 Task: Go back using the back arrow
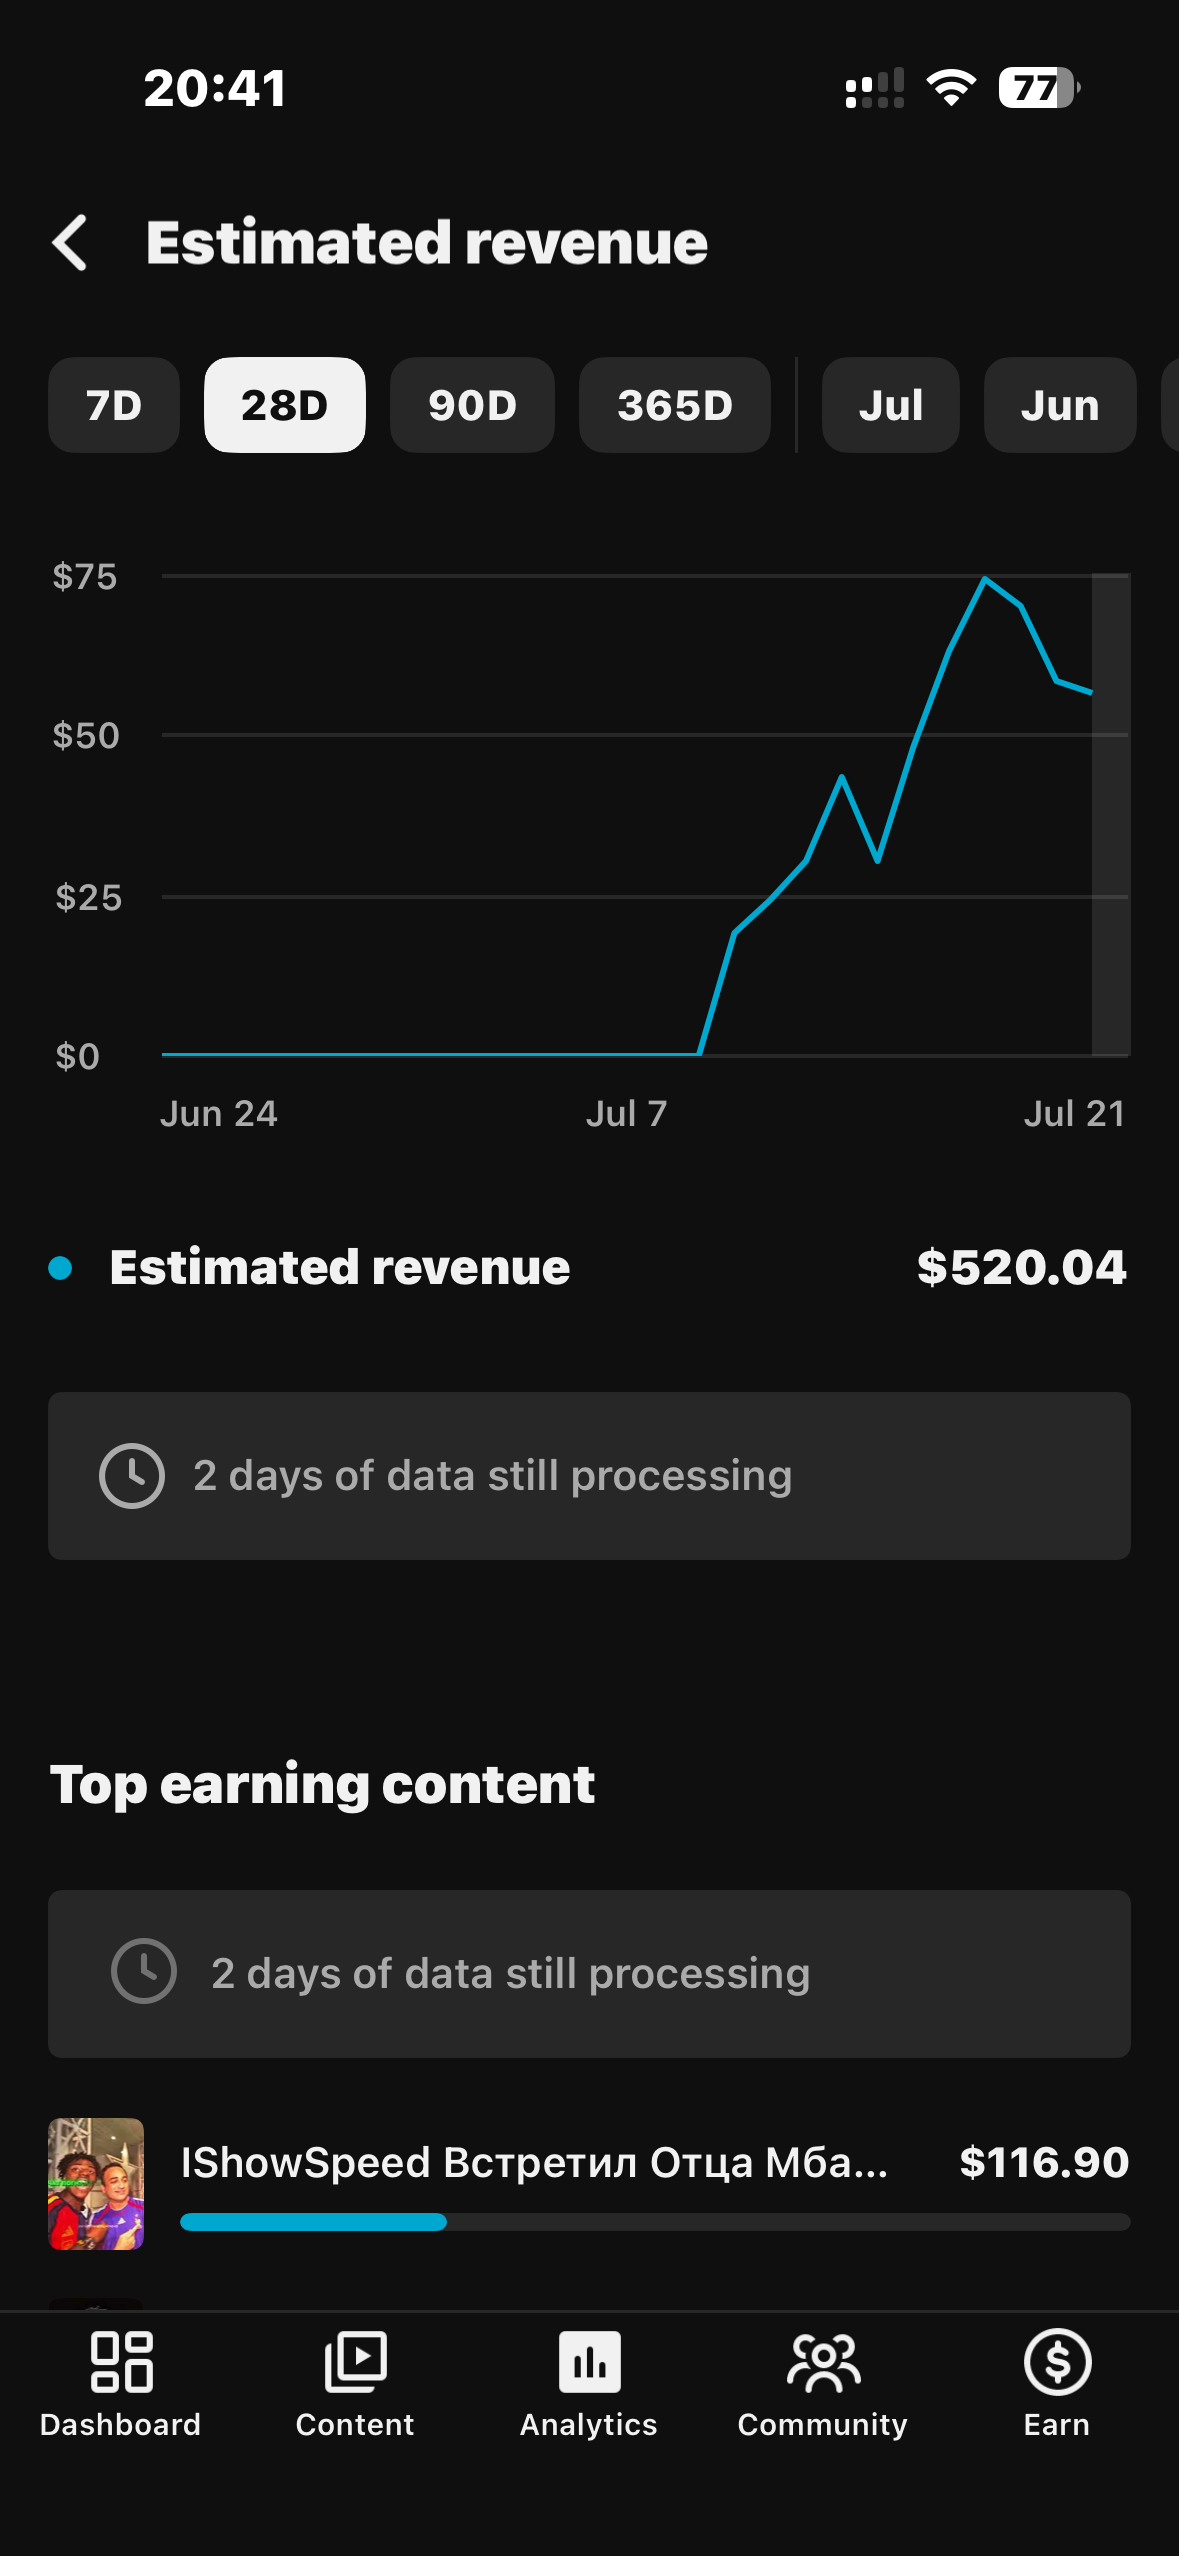pyautogui.click(x=70, y=243)
